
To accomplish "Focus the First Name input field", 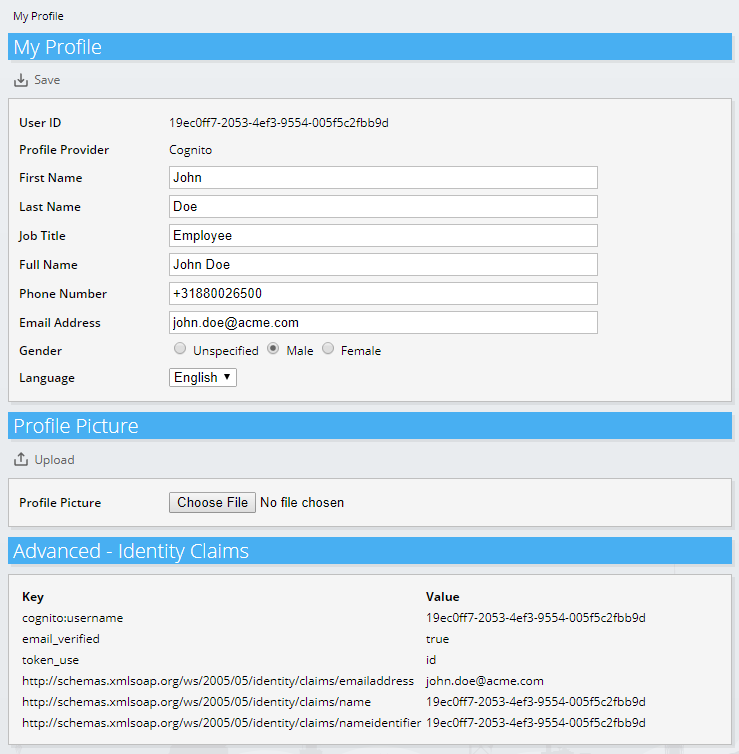I will pos(383,178).
